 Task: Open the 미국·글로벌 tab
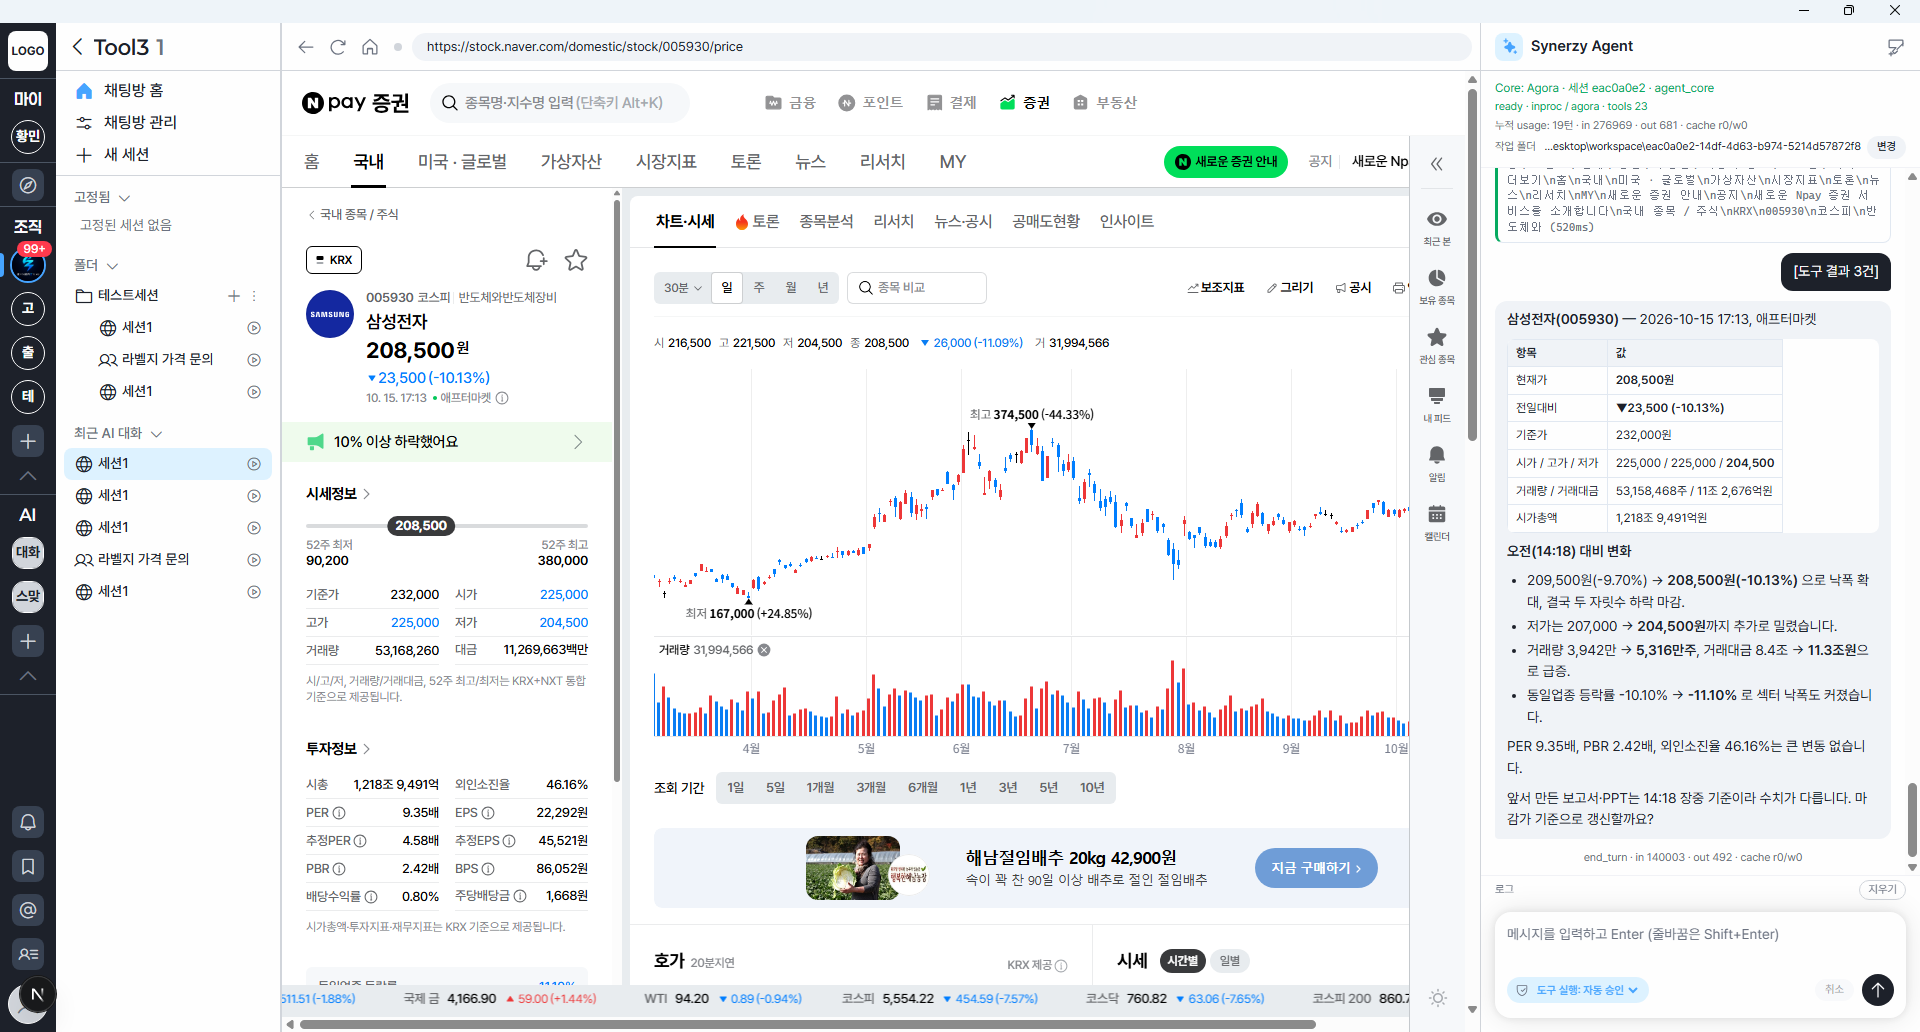(x=462, y=162)
